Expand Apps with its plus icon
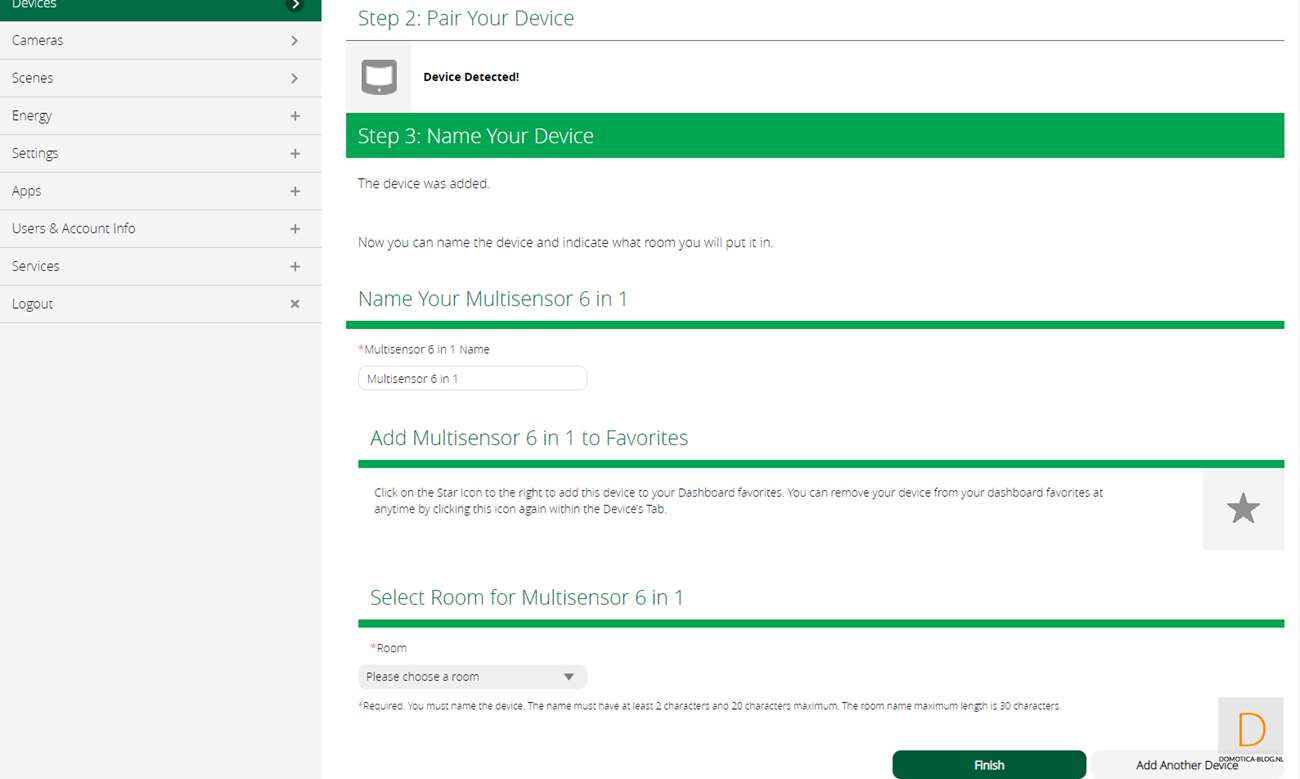This screenshot has height=779, width=1300. point(294,191)
